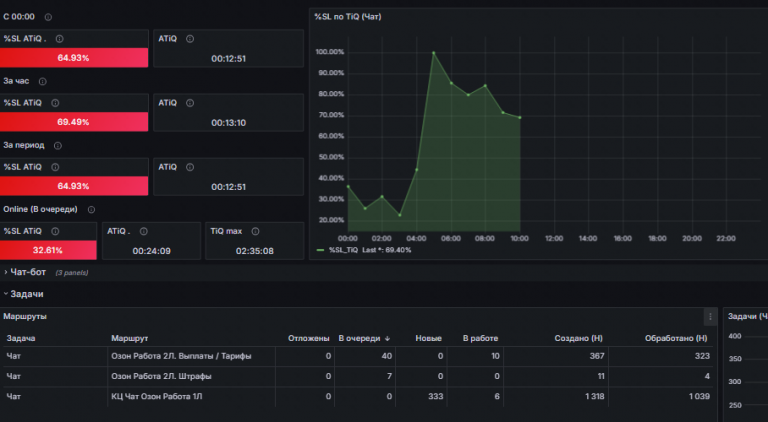Click the 64.93% value under С 00:00

pos(73,58)
